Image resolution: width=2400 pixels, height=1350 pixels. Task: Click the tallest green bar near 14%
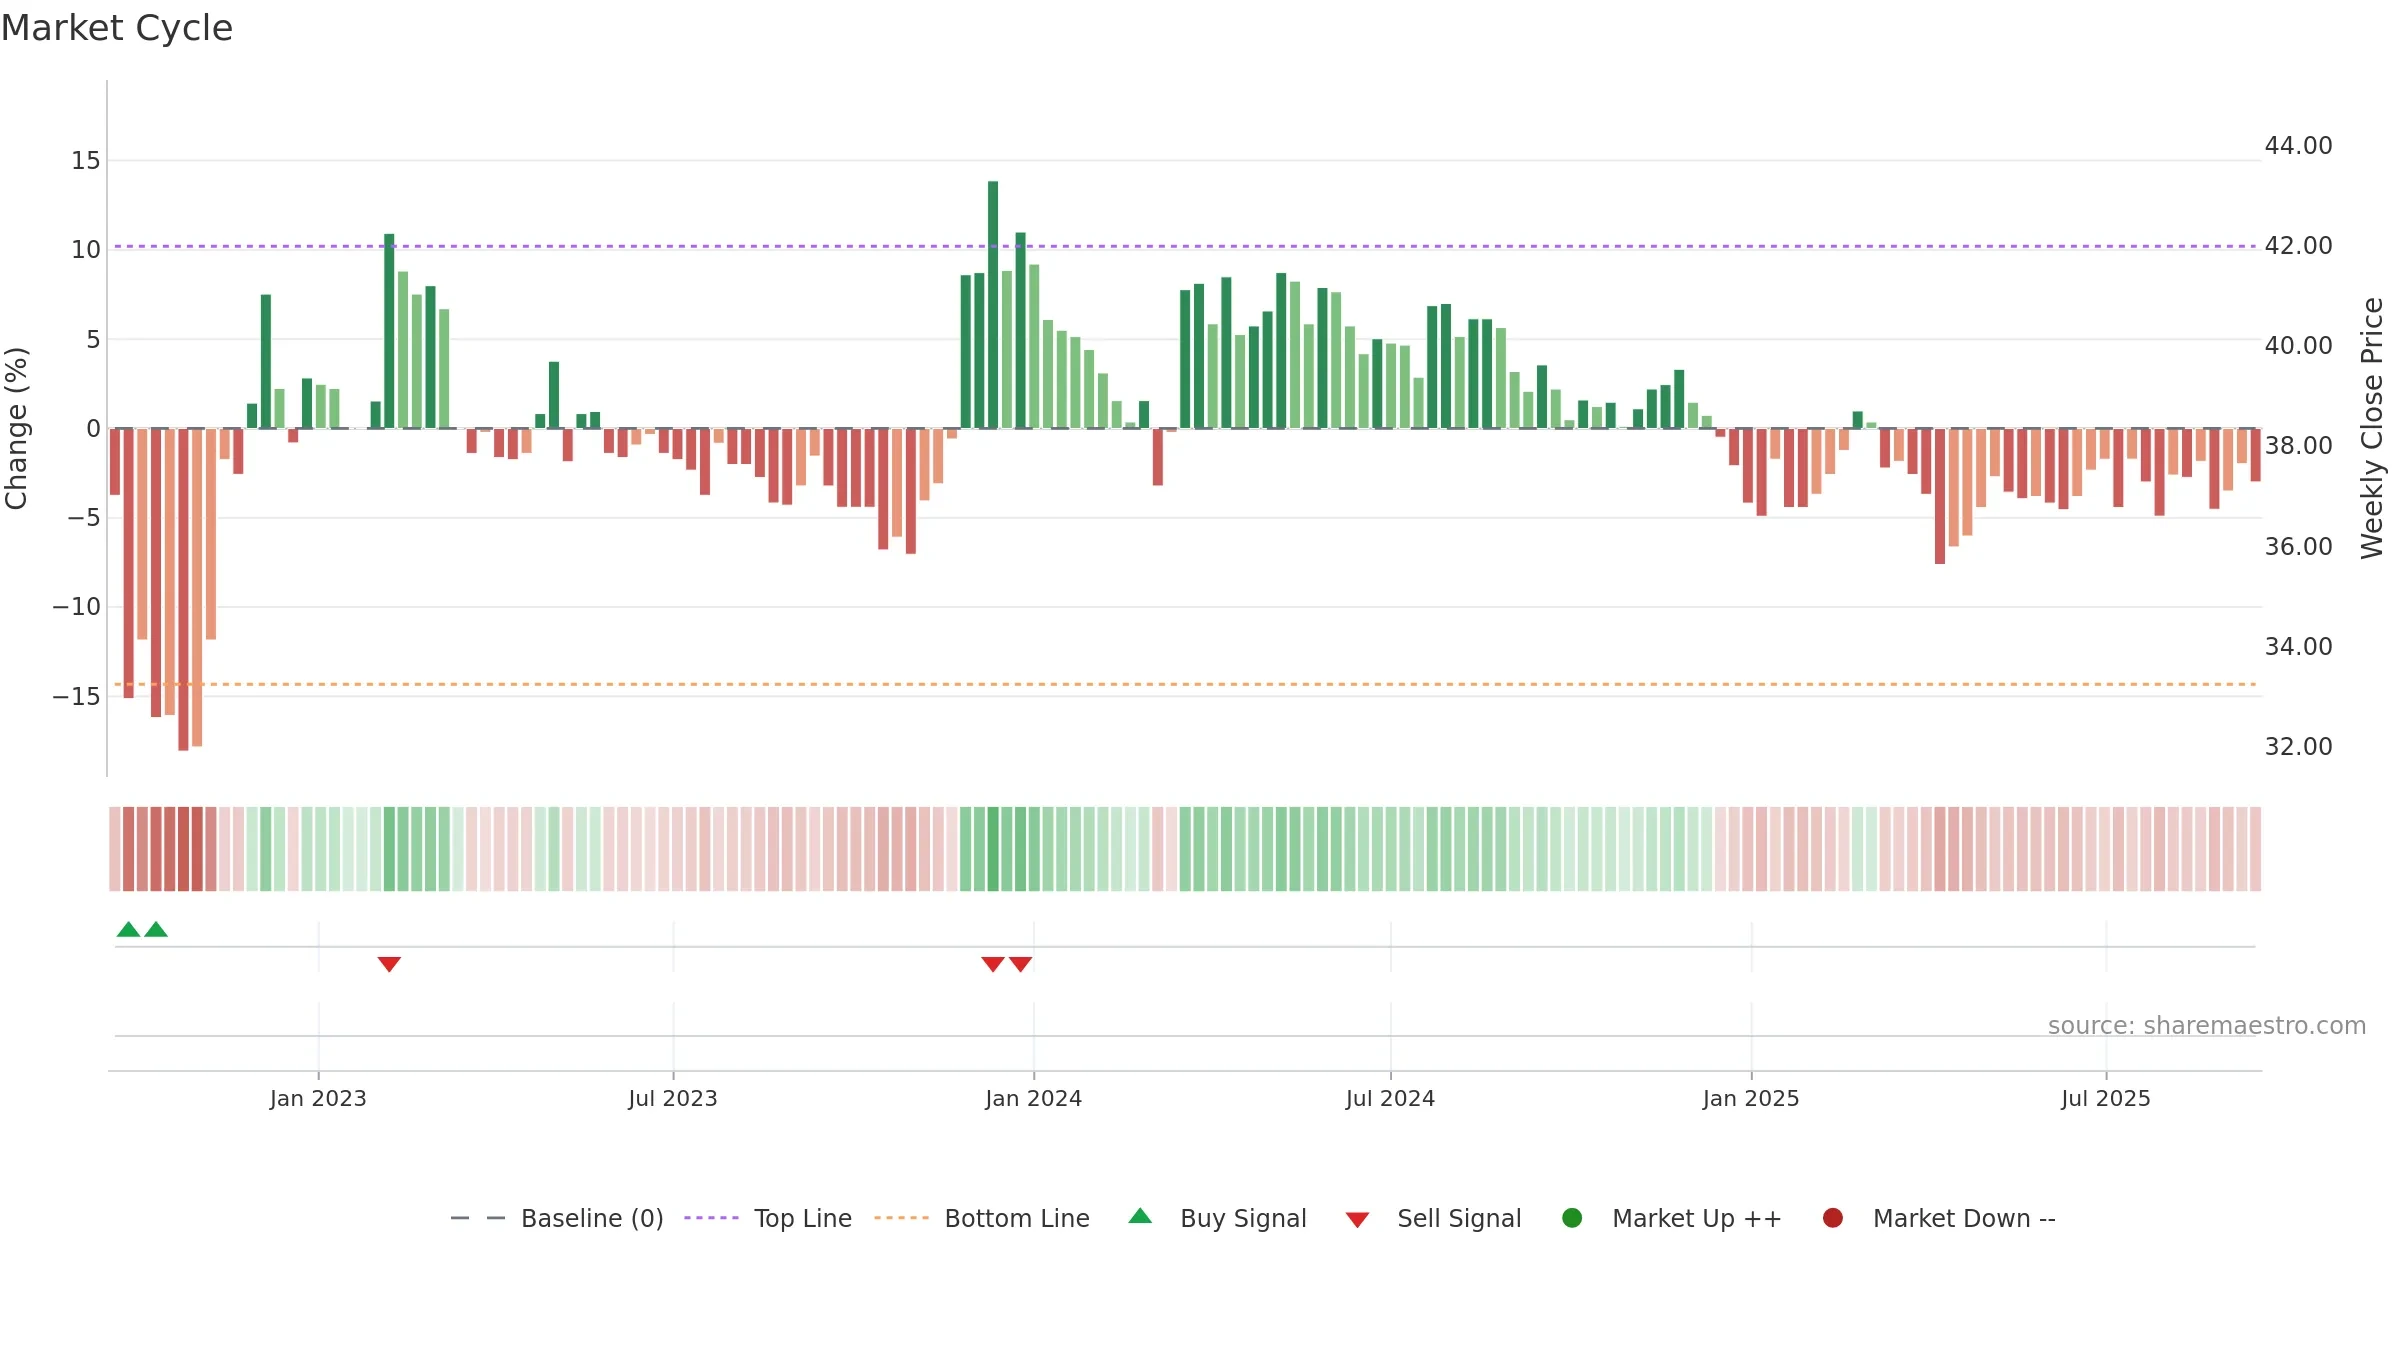point(993,305)
